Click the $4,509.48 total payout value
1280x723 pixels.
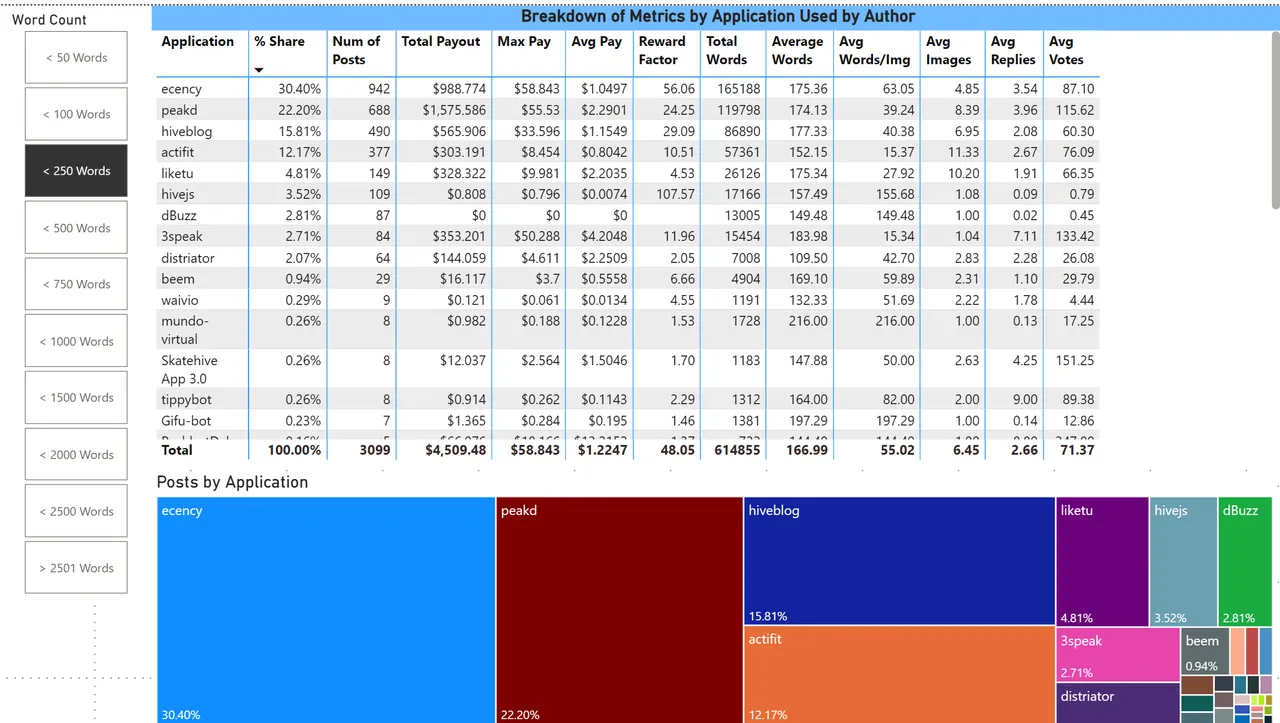[x=455, y=450]
